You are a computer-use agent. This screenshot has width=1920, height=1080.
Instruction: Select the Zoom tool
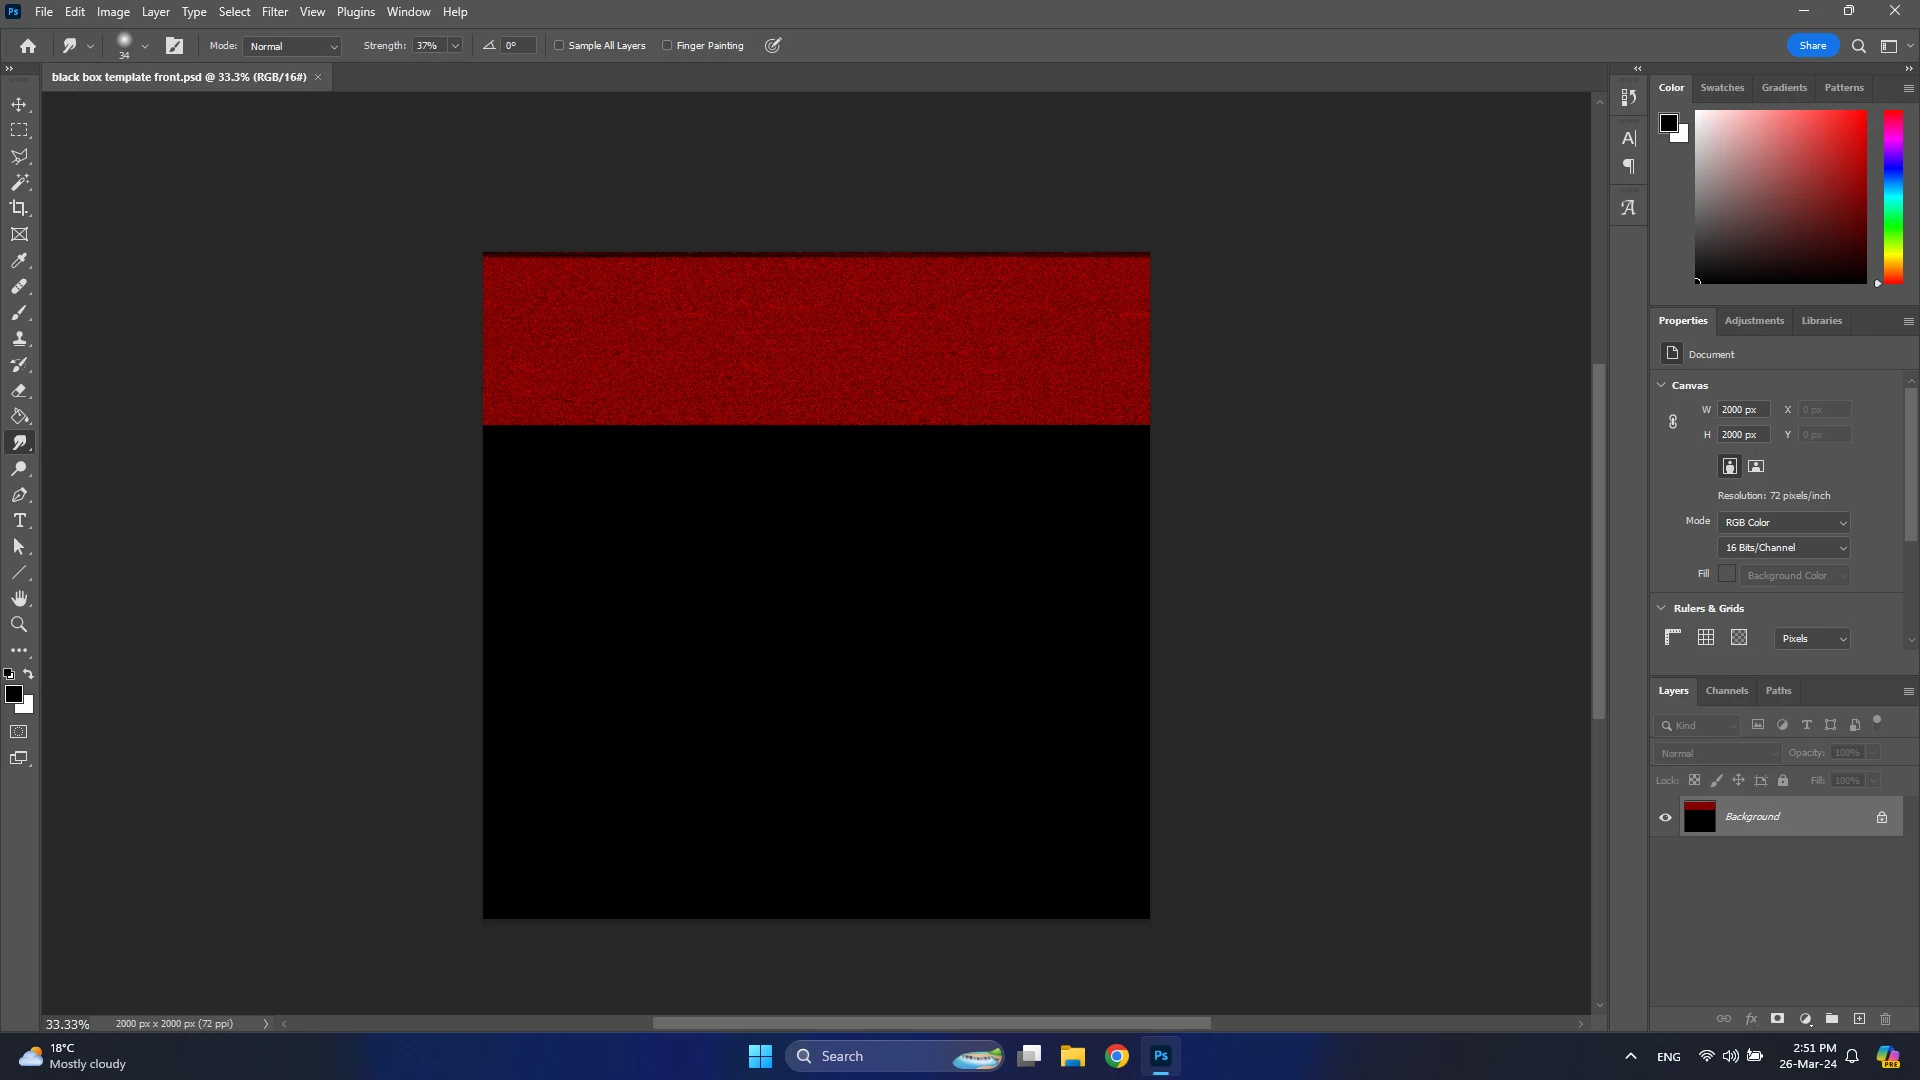pyautogui.click(x=19, y=625)
